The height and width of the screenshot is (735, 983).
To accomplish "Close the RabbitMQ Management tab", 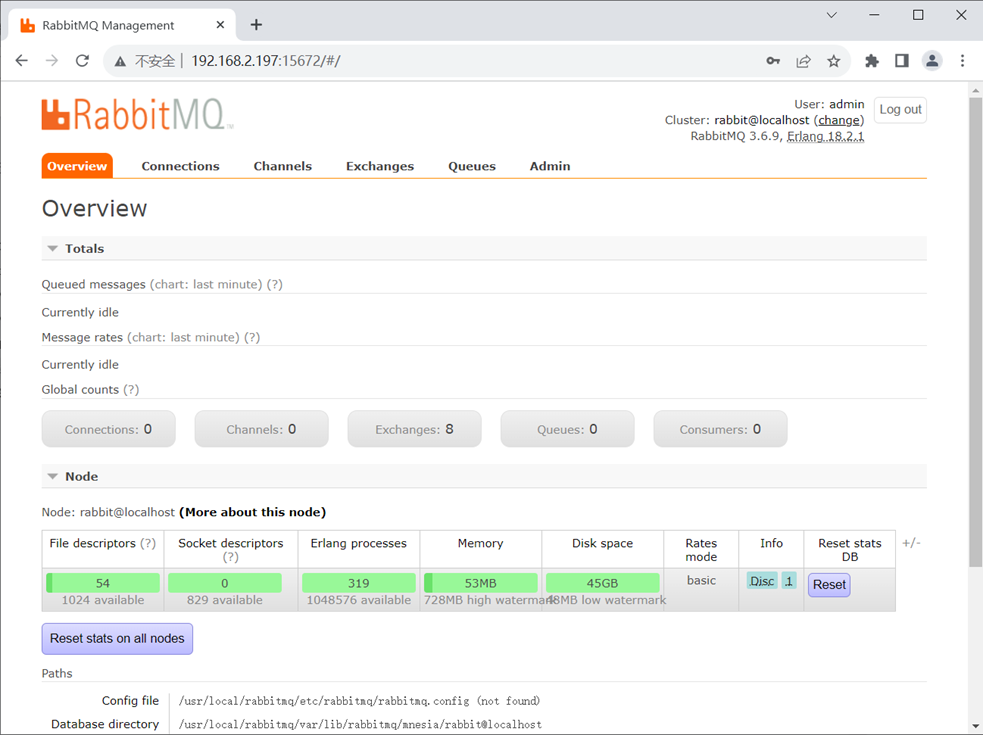I will coord(220,25).
